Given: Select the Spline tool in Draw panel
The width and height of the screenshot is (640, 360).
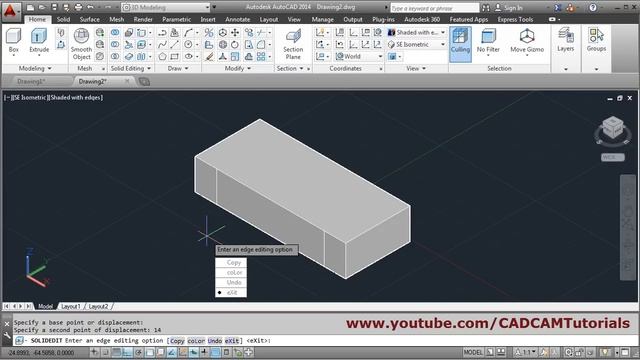Looking at the screenshot, I should [x=162, y=44].
